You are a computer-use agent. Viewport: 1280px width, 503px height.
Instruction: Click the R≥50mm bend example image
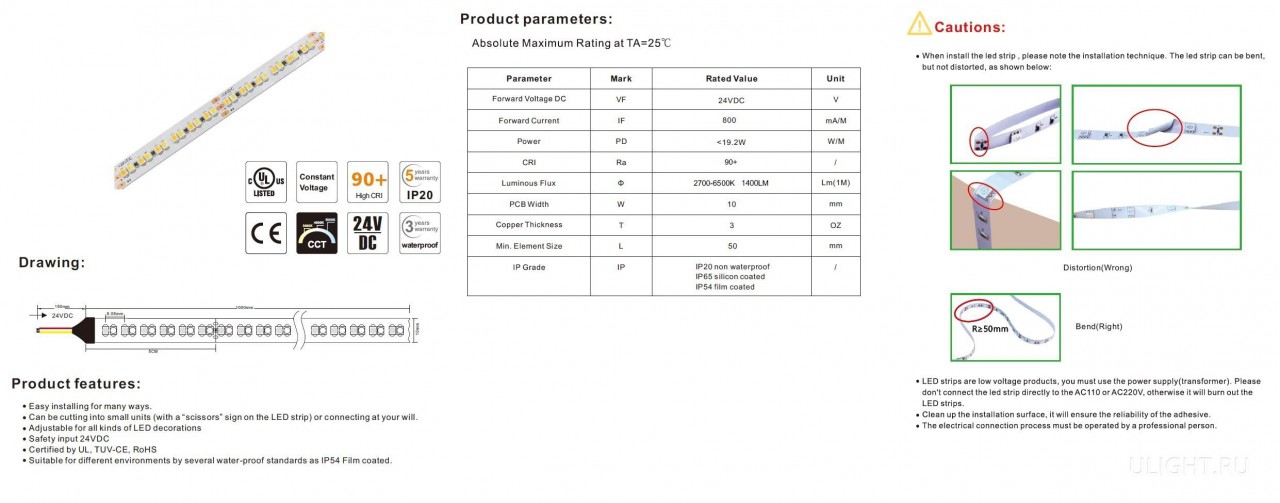(1005, 327)
